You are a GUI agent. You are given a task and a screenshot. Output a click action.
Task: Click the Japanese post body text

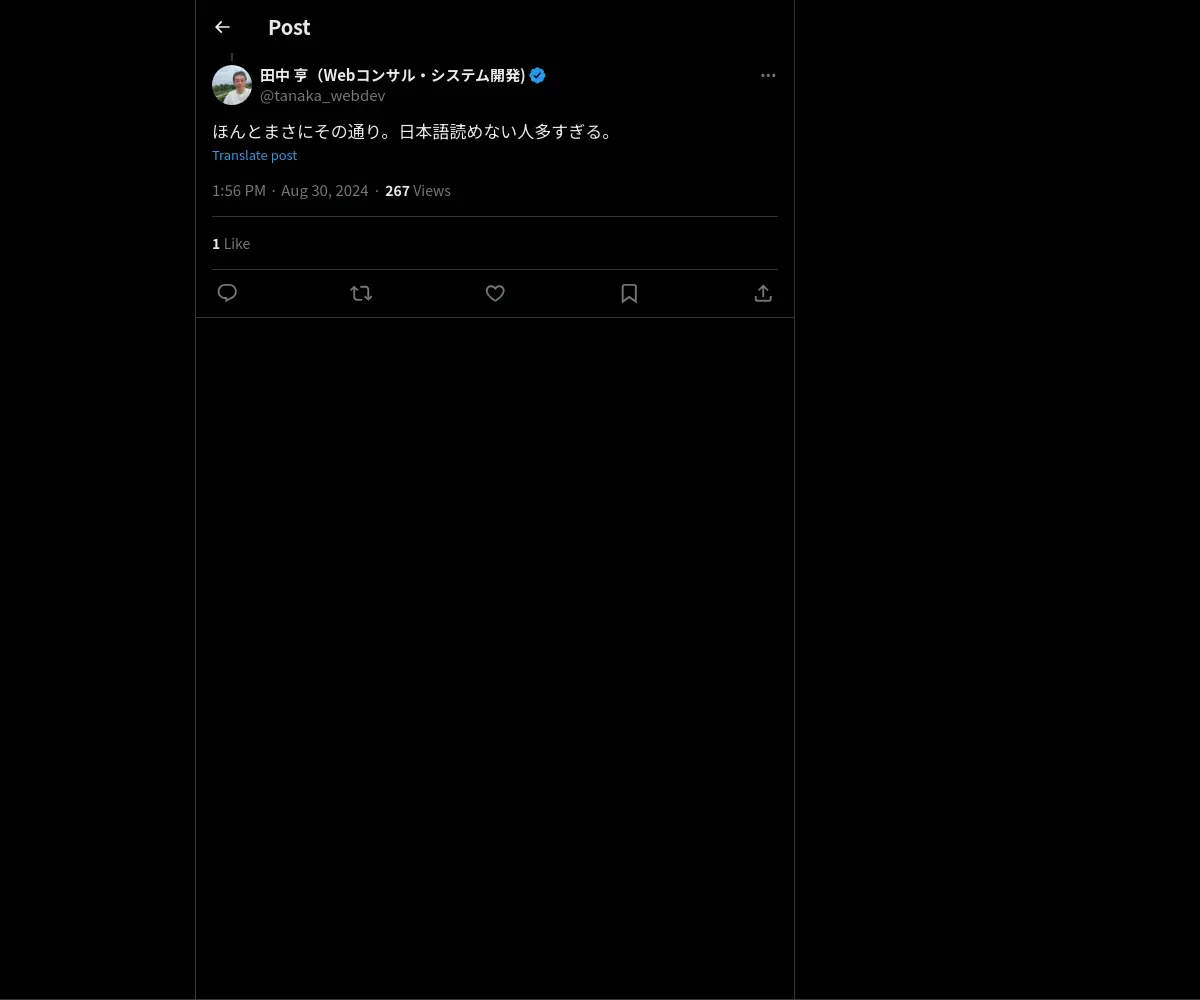(x=414, y=131)
